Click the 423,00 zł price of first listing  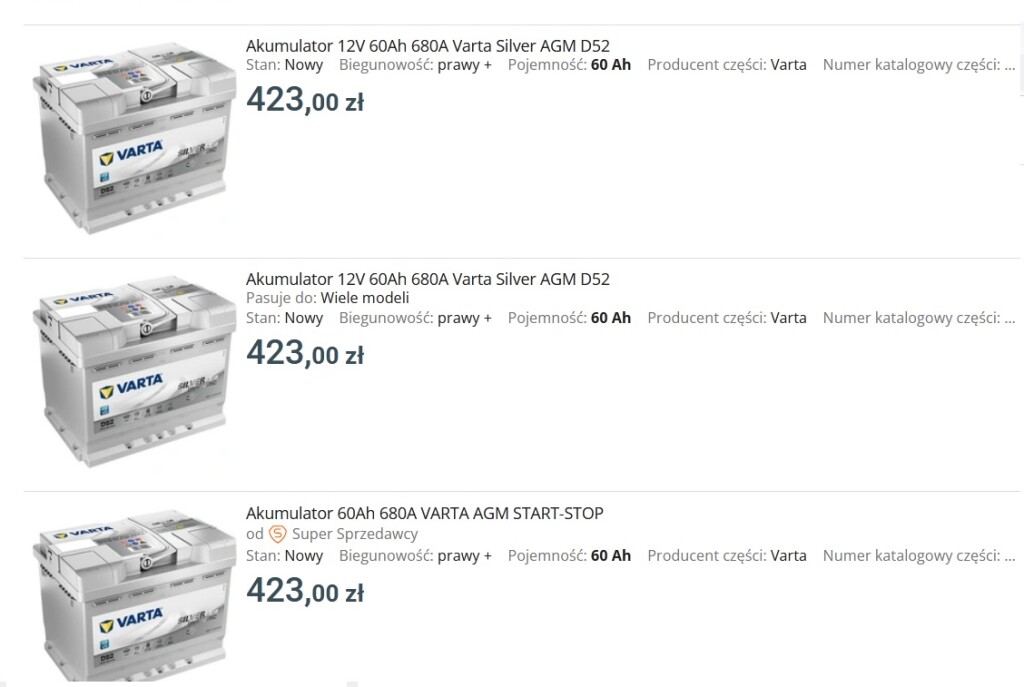point(305,100)
